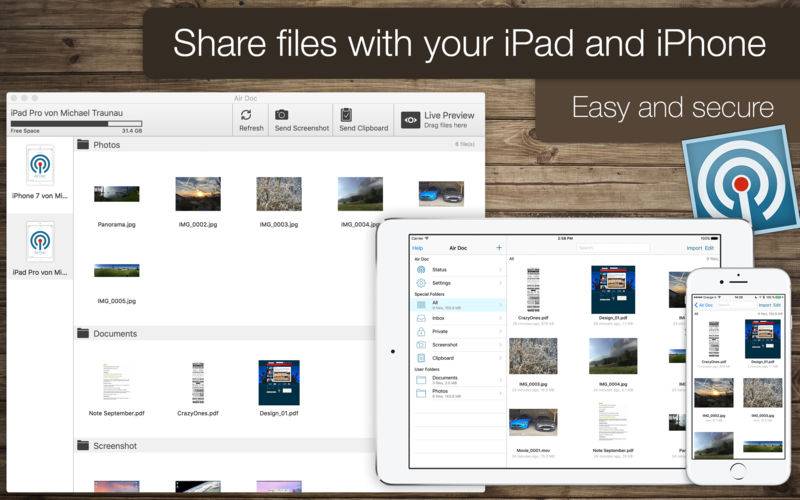Tap IMG_0002.jpg sunset thumbnail on iPhone
800x500 pixels.
coord(714,392)
